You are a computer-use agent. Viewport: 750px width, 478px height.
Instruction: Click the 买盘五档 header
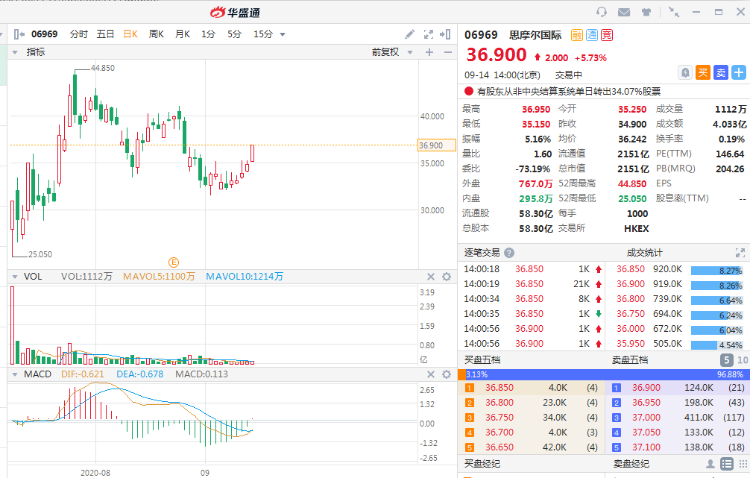pos(482,360)
